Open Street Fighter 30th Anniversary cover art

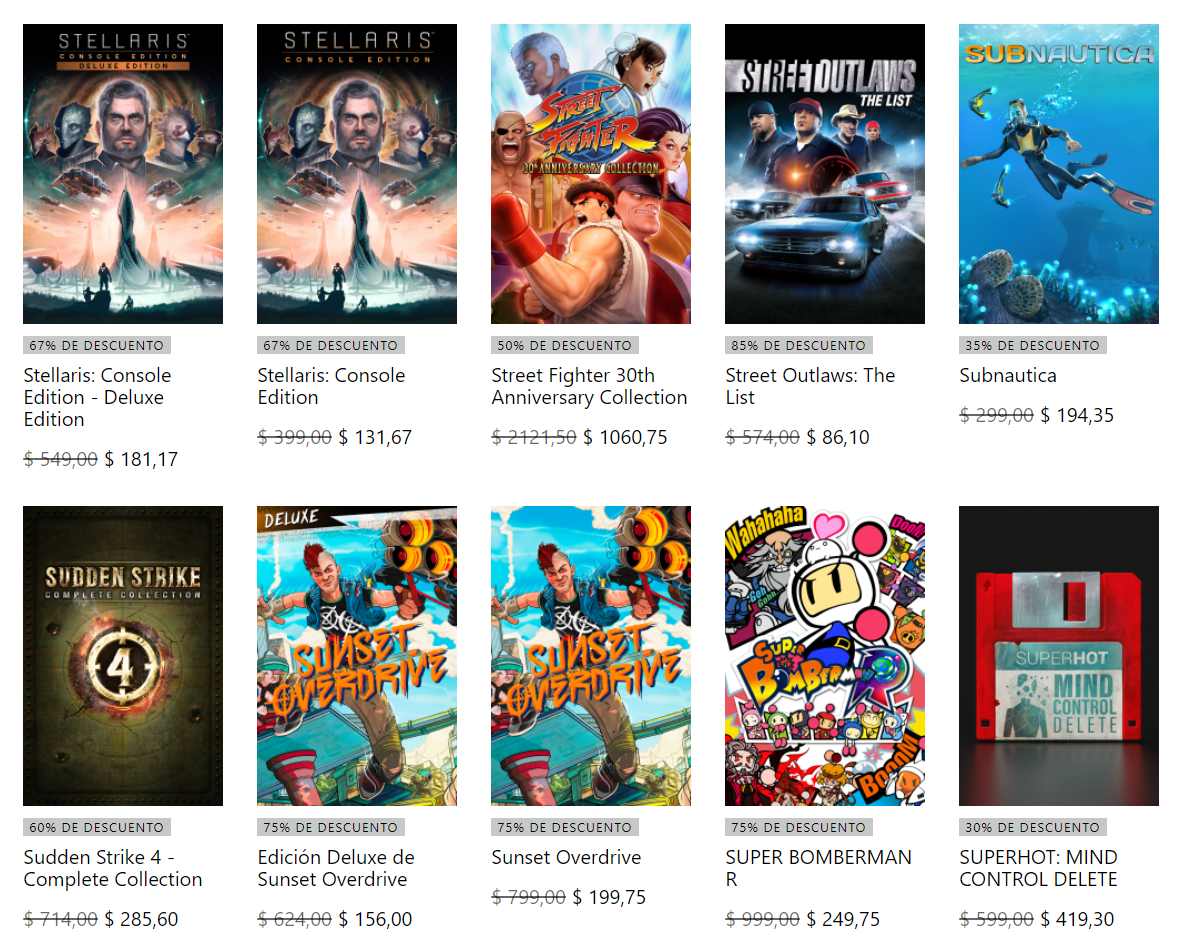590,174
